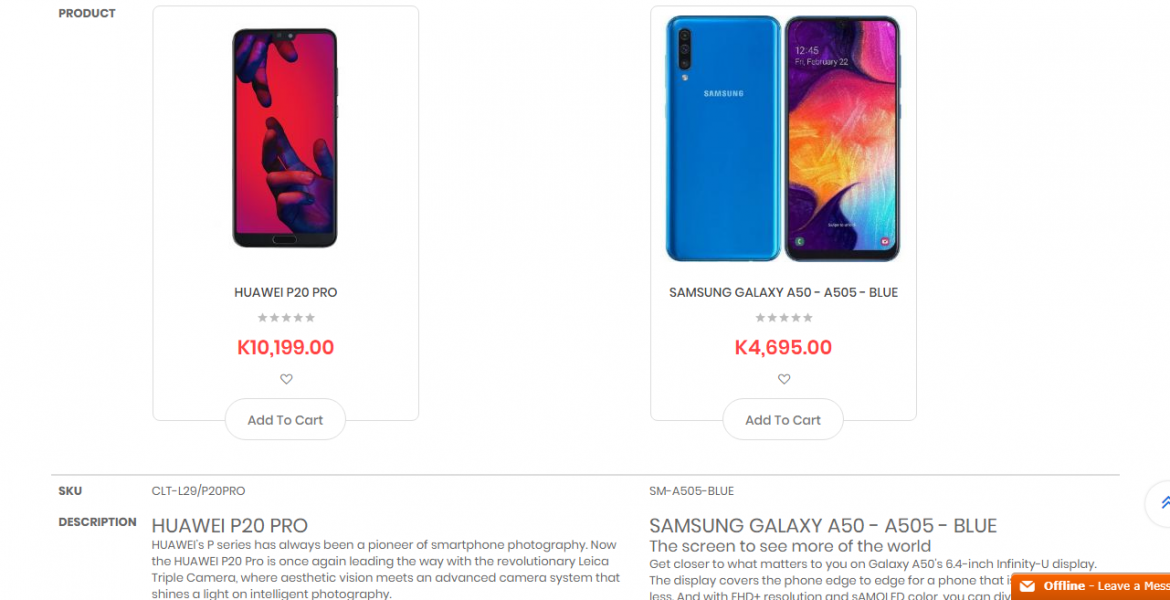Click the Huawei P20 Pro phone image

pyautogui.click(x=285, y=138)
